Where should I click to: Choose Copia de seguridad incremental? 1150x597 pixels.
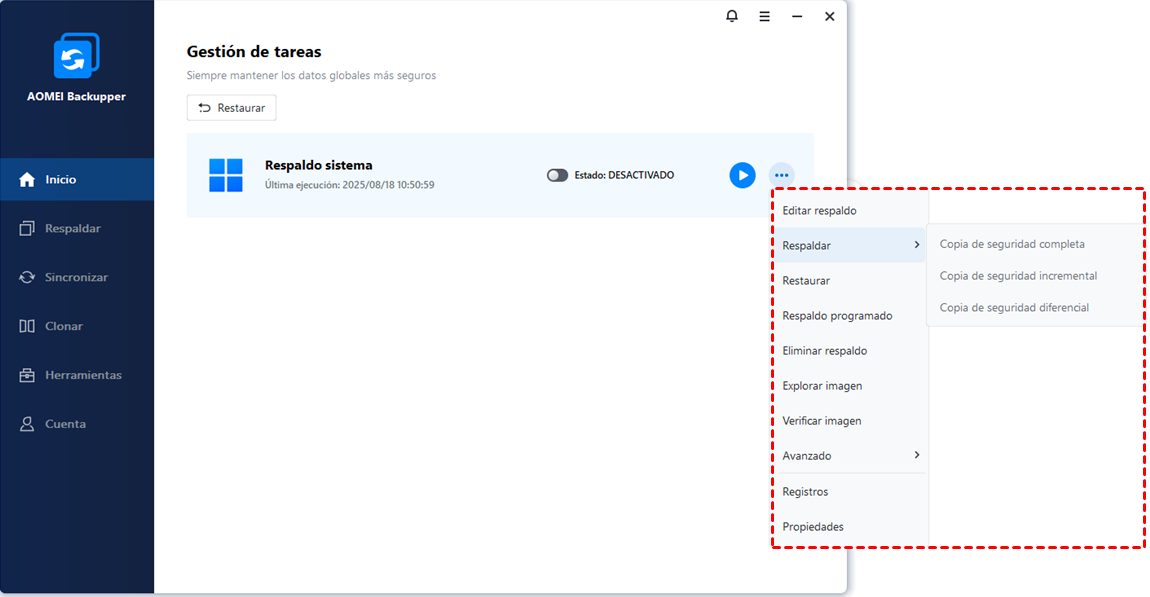[x=1018, y=276]
